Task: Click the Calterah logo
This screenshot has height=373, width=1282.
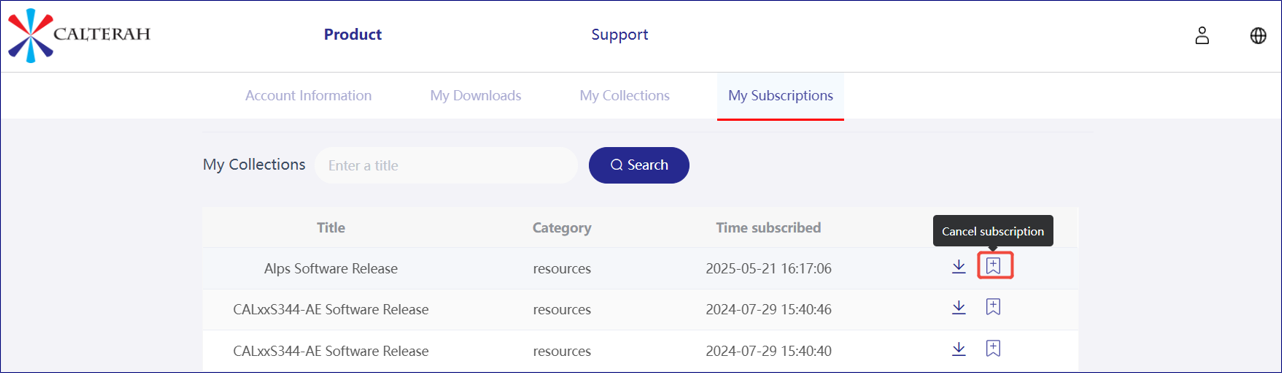Action: coord(79,35)
